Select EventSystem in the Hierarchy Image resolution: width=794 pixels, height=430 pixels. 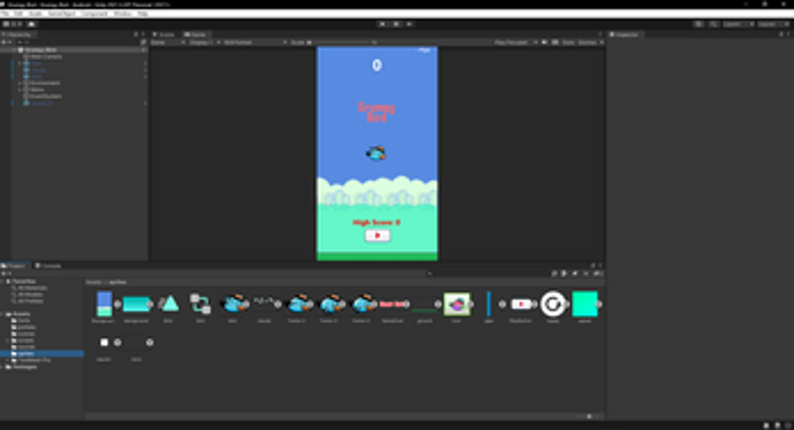(x=45, y=96)
